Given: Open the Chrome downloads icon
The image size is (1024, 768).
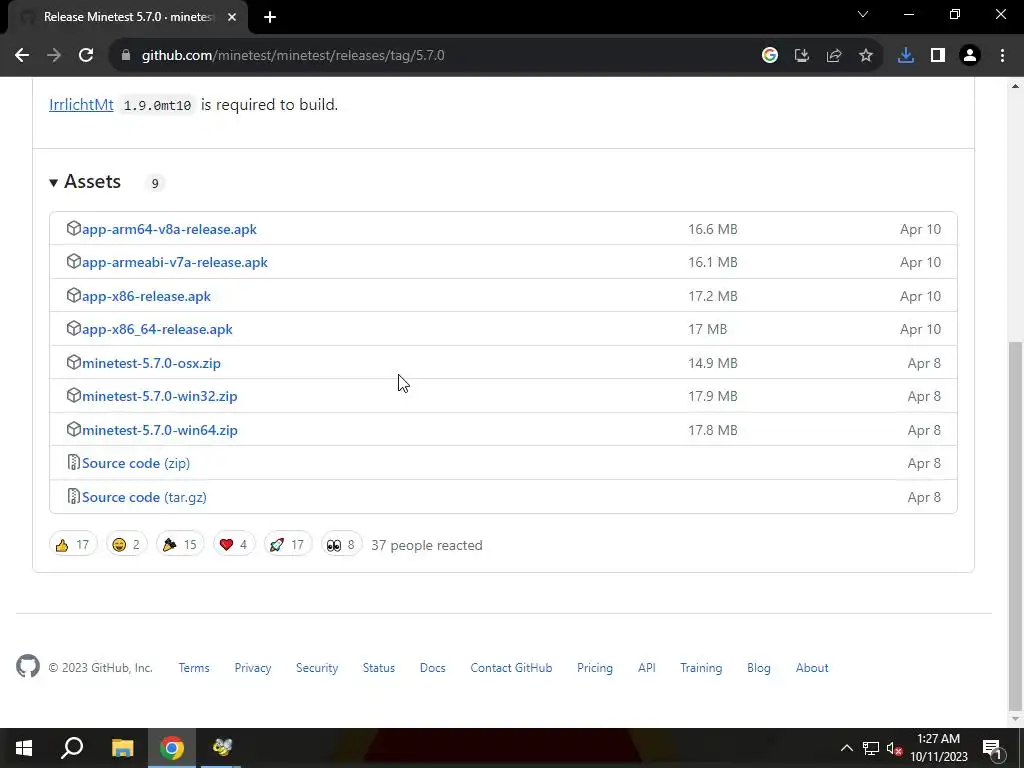Looking at the screenshot, I should [x=906, y=56].
